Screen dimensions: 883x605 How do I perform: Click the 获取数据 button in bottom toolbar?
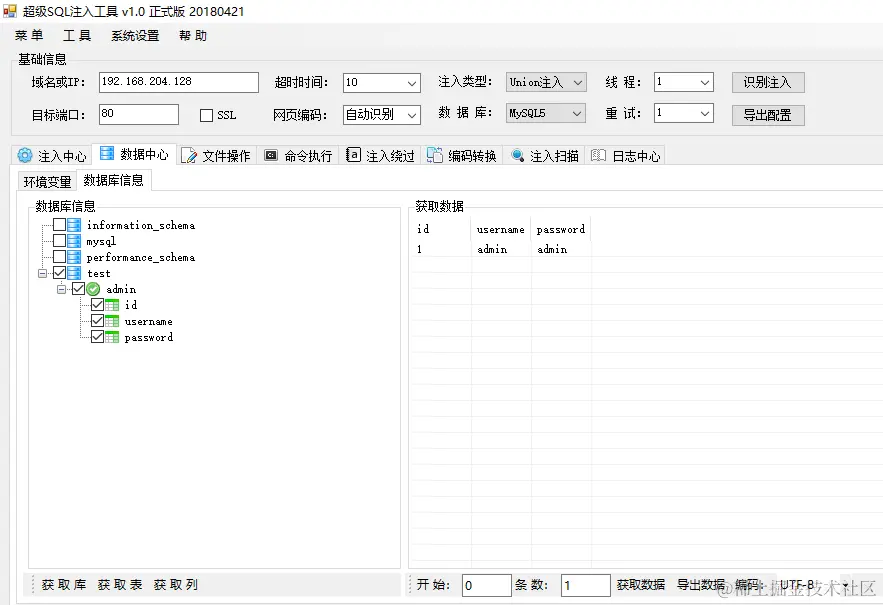coord(640,585)
